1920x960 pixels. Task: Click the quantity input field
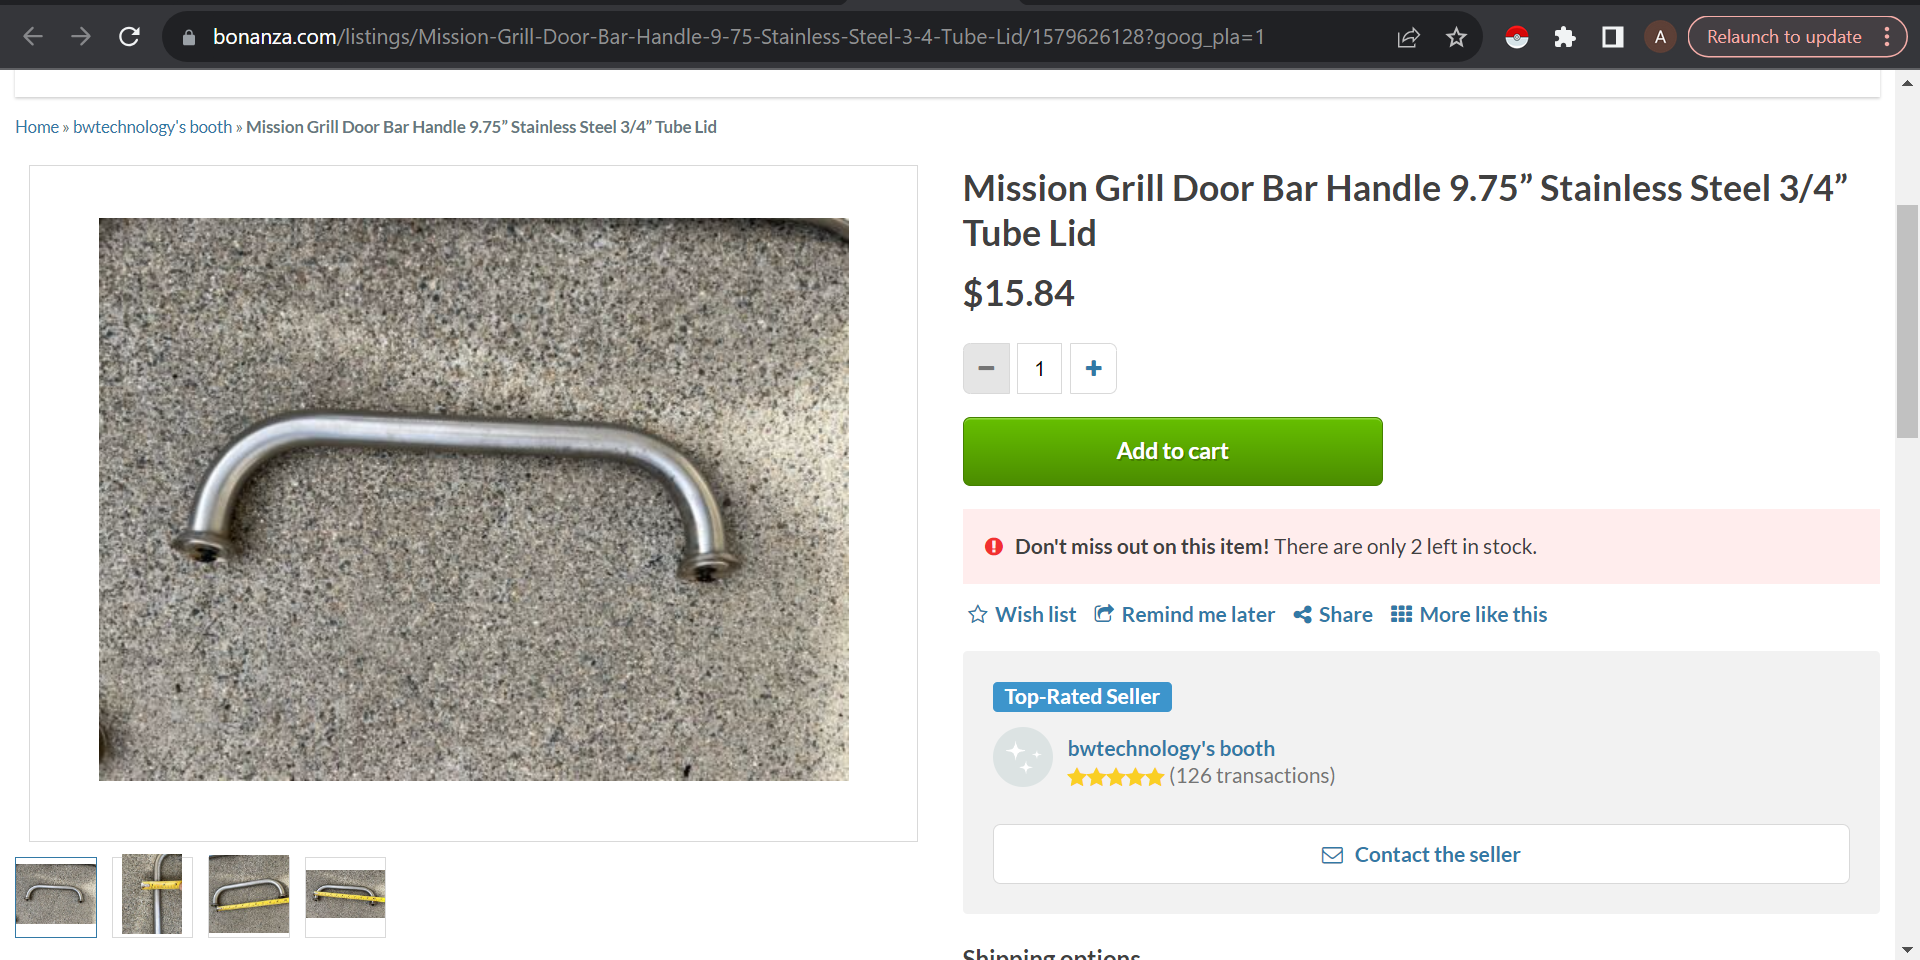pos(1039,369)
